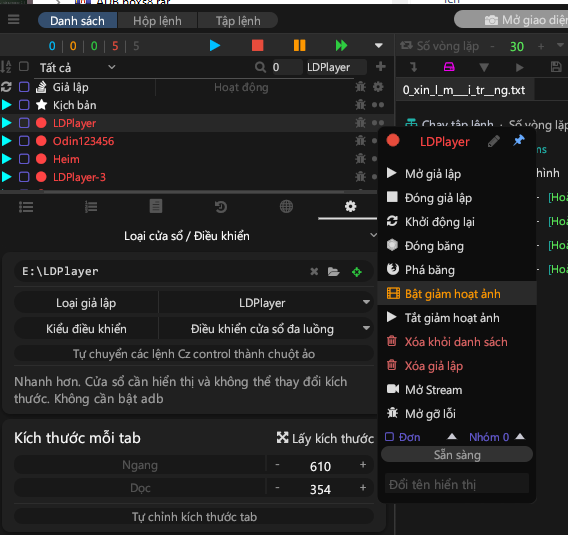Toggle the select-all checkbox beside Tất cả

tap(24, 67)
